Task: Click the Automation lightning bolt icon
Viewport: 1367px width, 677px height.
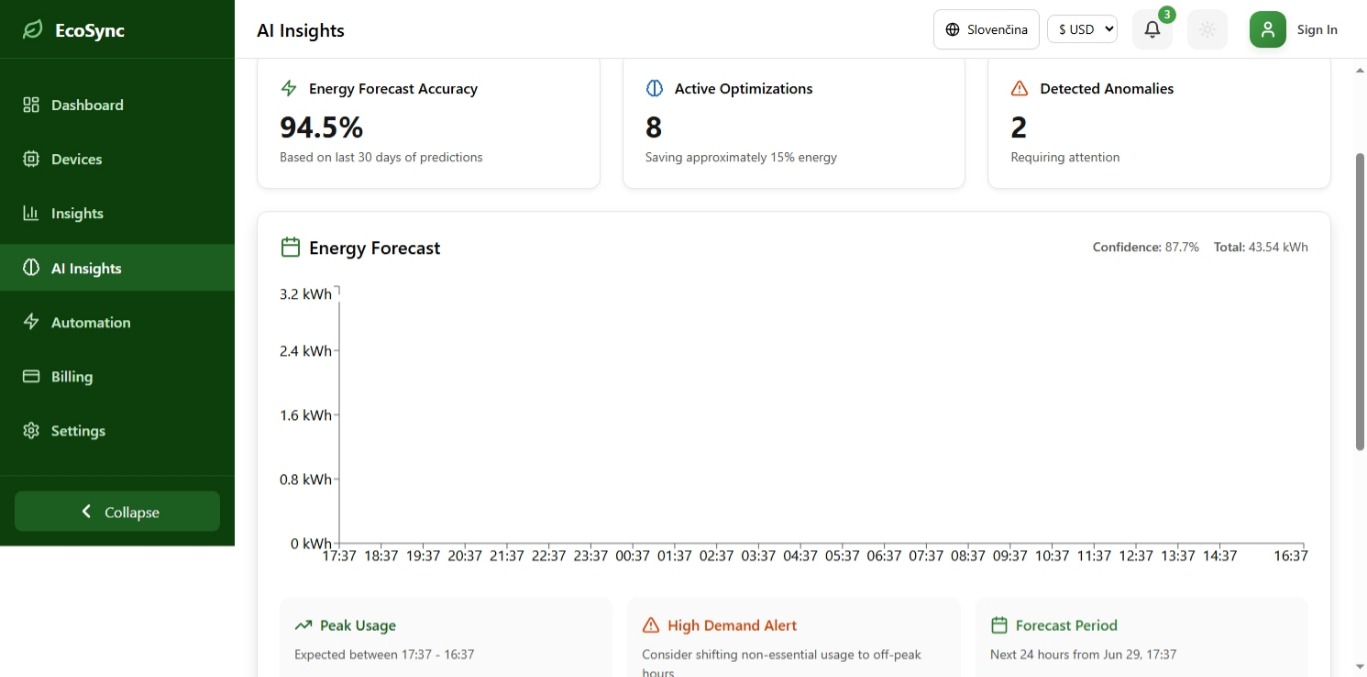Action: tap(31, 322)
